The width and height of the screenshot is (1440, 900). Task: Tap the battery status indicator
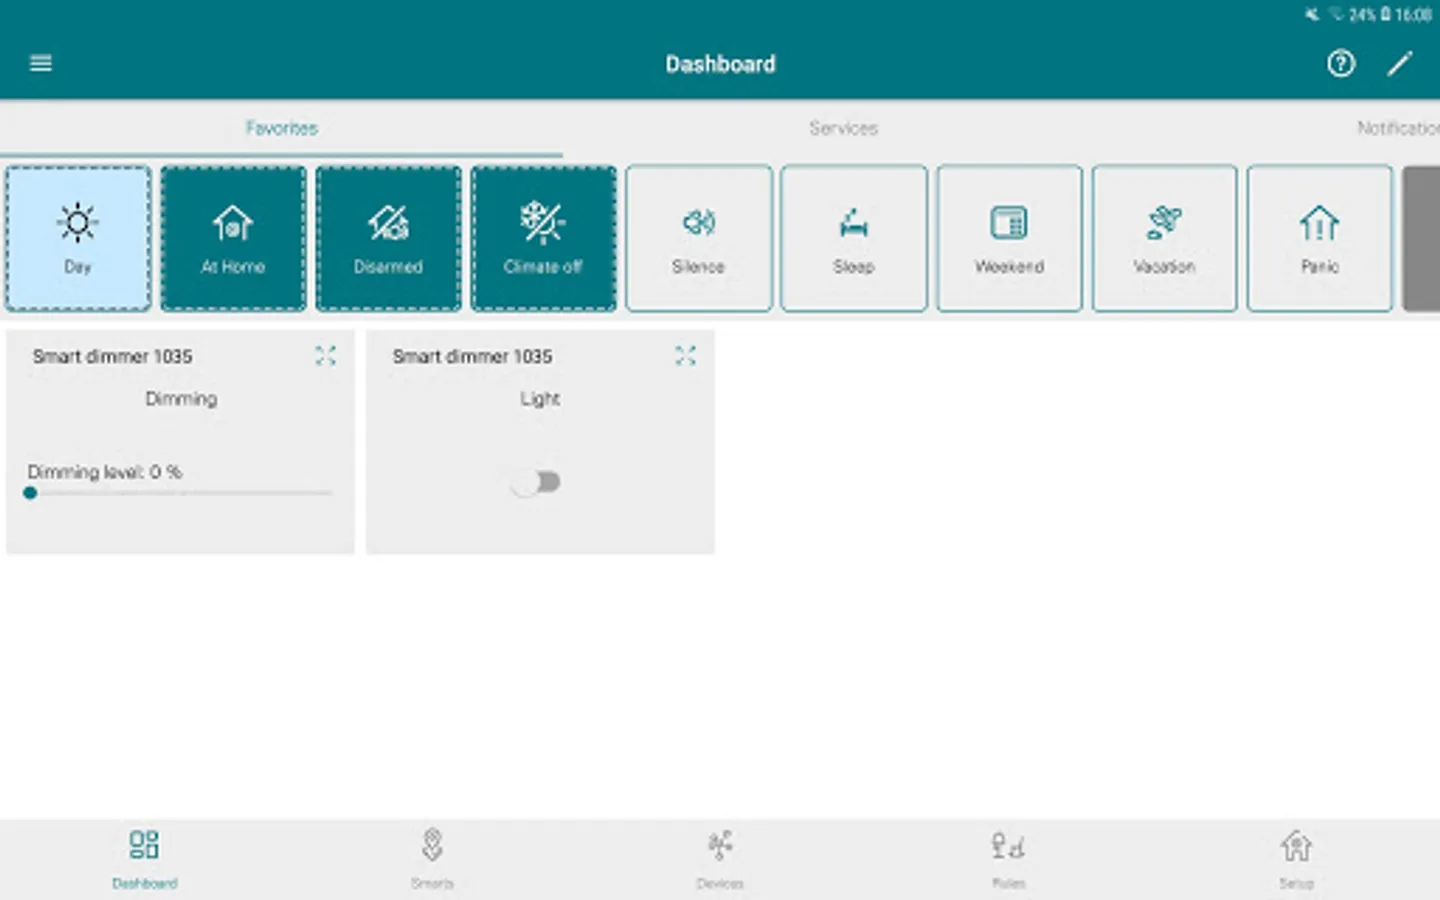(1385, 14)
